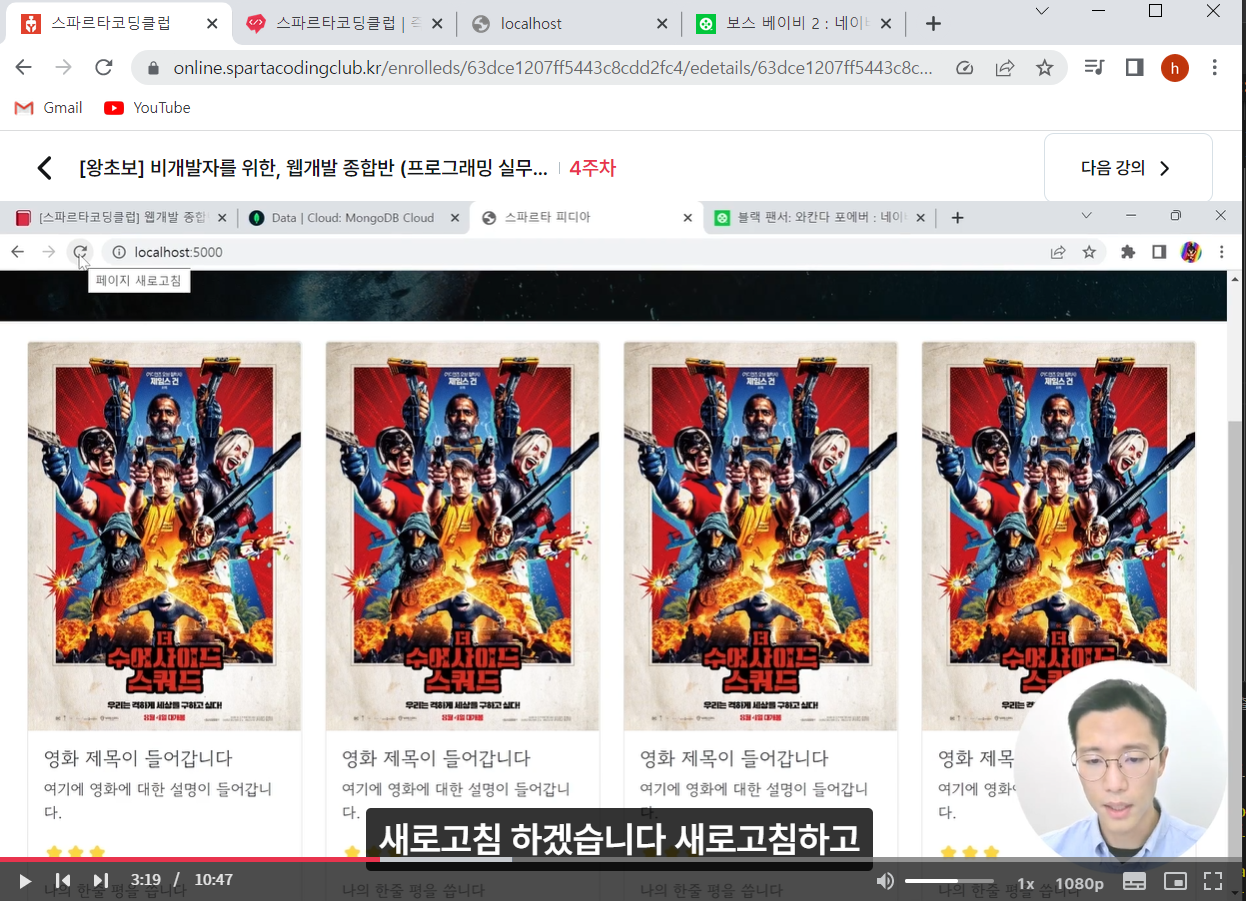Open the page performance gauge icon
This screenshot has width=1246, height=901.
click(x=964, y=68)
